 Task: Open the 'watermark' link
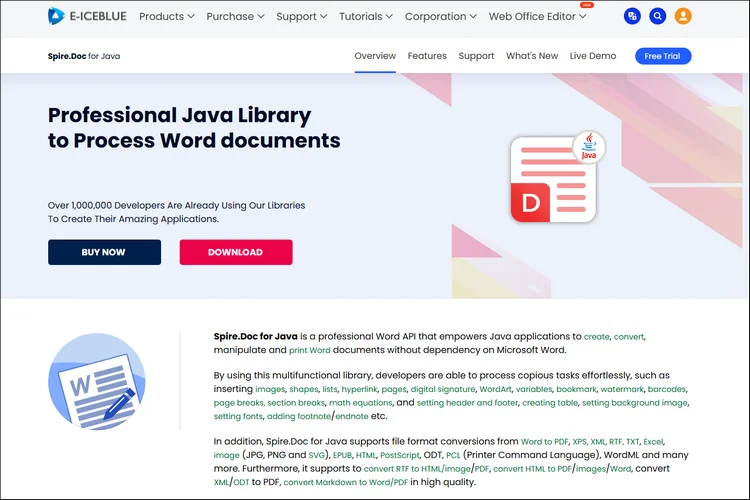tap(622, 389)
